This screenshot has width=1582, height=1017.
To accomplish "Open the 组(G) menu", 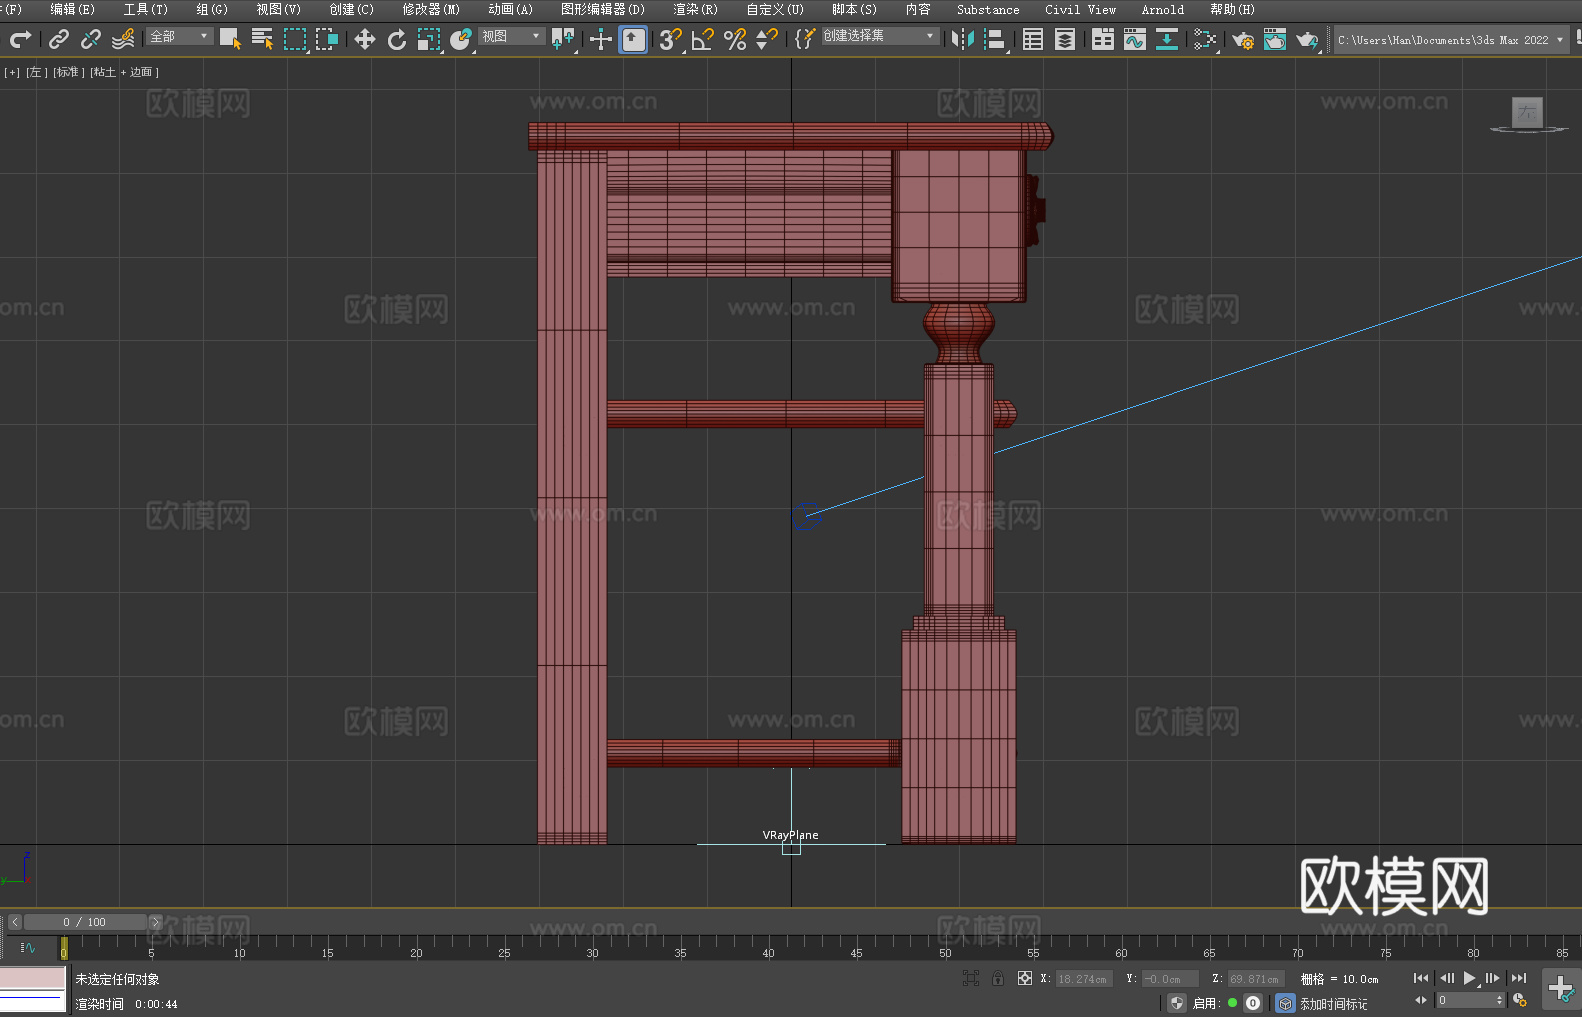I will pyautogui.click(x=212, y=9).
